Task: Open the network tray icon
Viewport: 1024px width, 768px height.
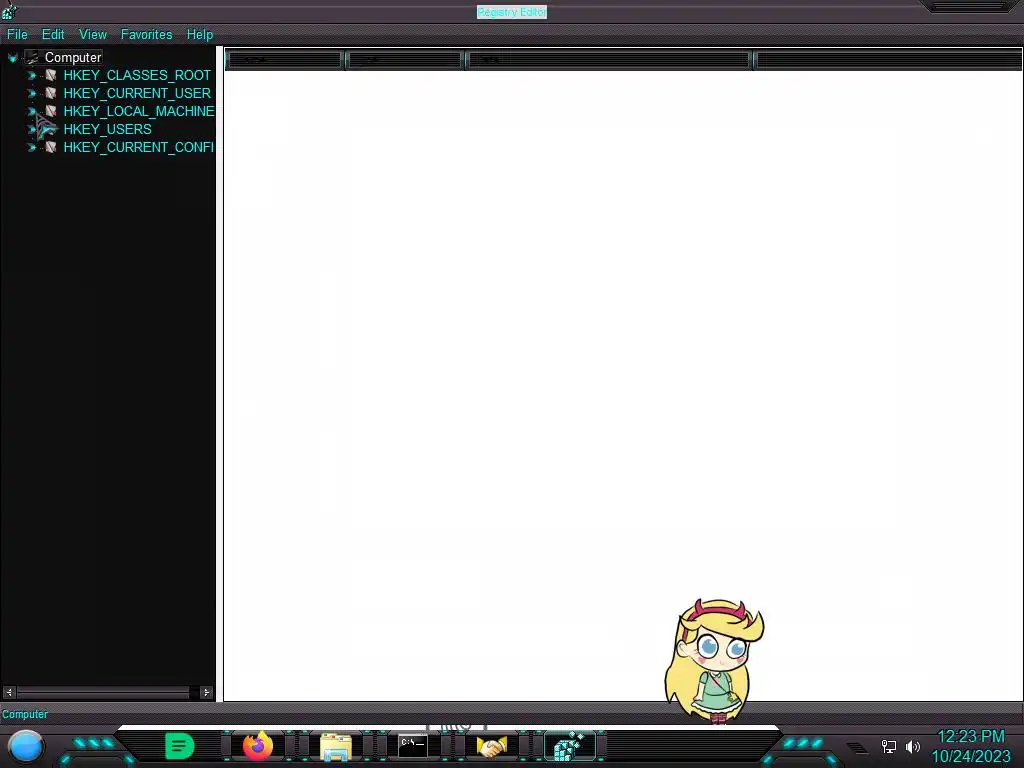Action: coord(888,746)
